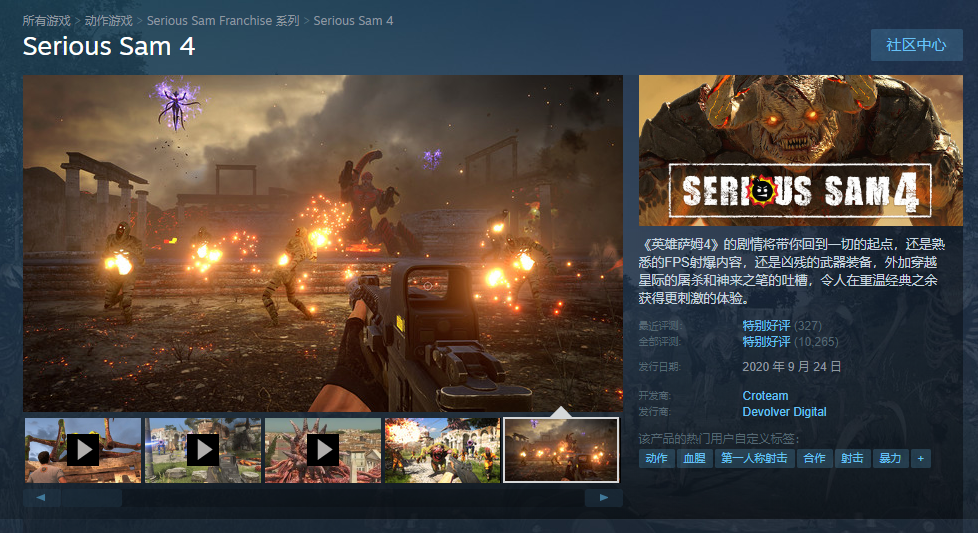This screenshot has width=978, height=533.
Task: Select the highlighted fifth screenshot thumbnail
Action: tap(561, 450)
